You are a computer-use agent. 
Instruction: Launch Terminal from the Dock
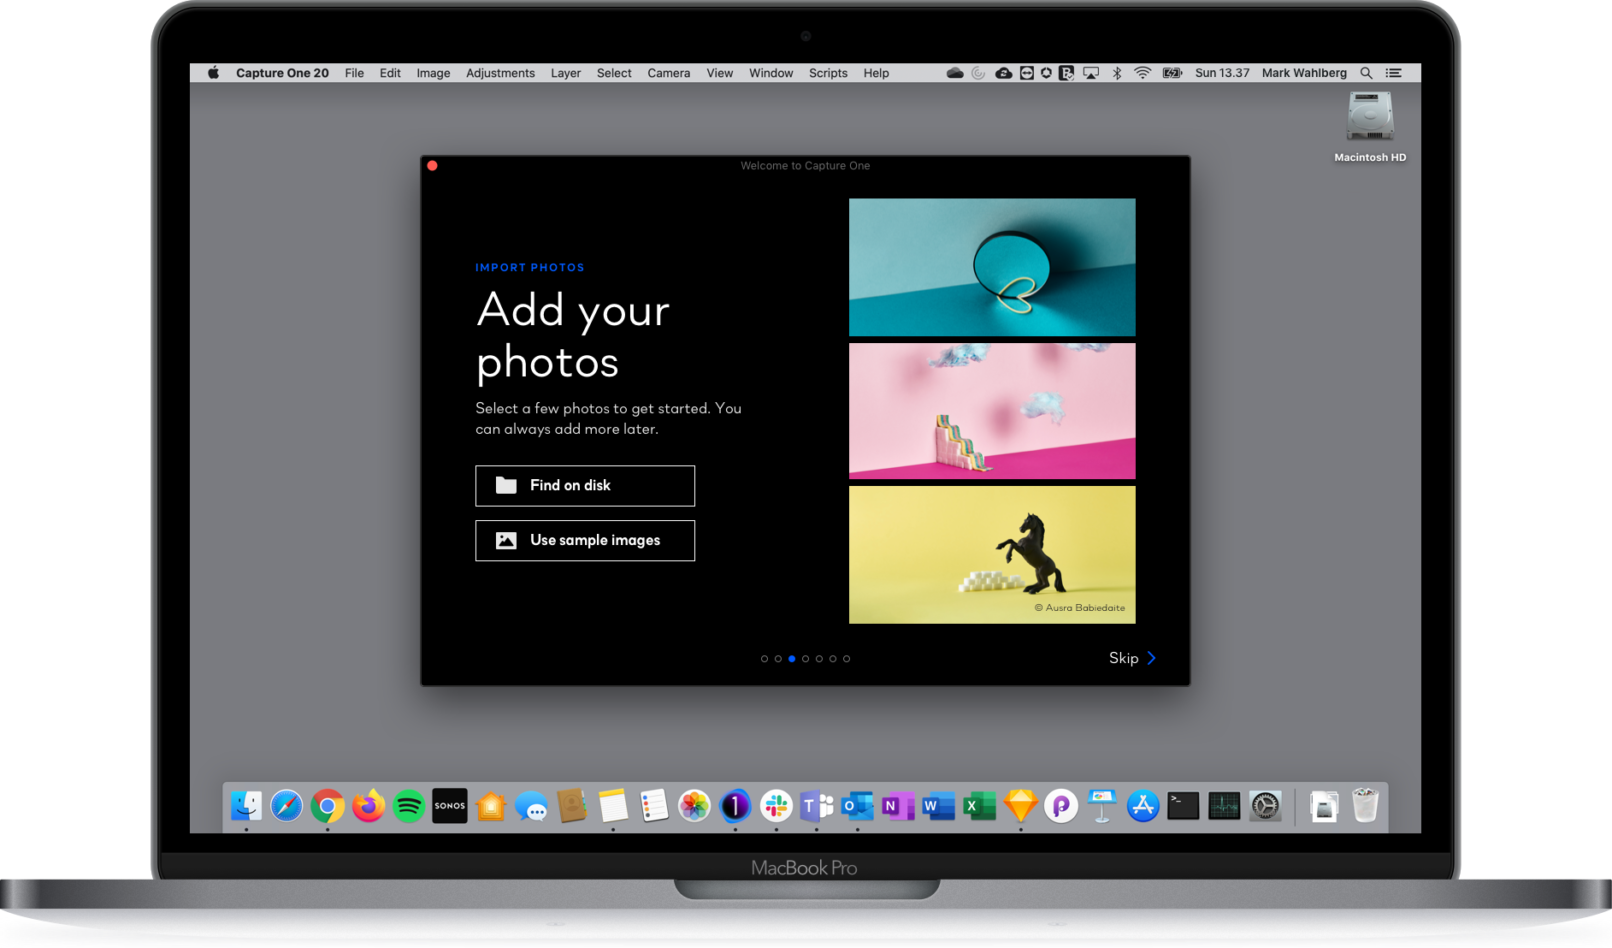1183,806
